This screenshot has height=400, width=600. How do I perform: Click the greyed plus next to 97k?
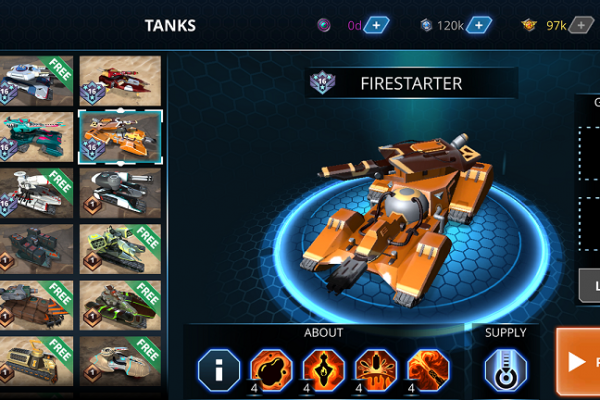[x=581, y=25]
